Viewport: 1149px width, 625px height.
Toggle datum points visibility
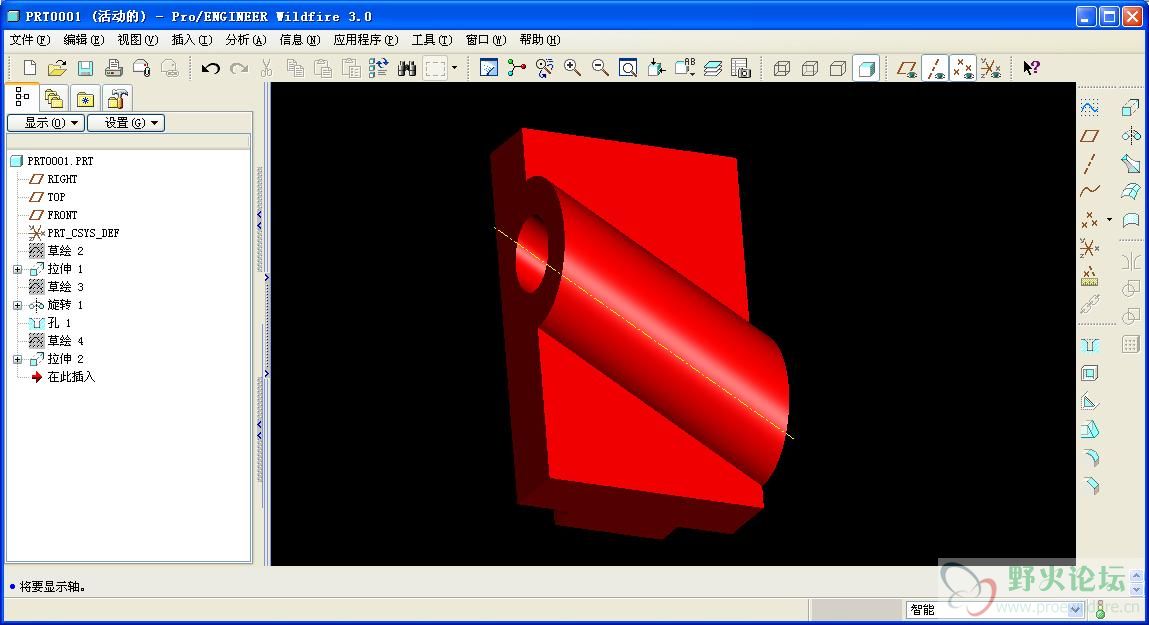[x=963, y=68]
